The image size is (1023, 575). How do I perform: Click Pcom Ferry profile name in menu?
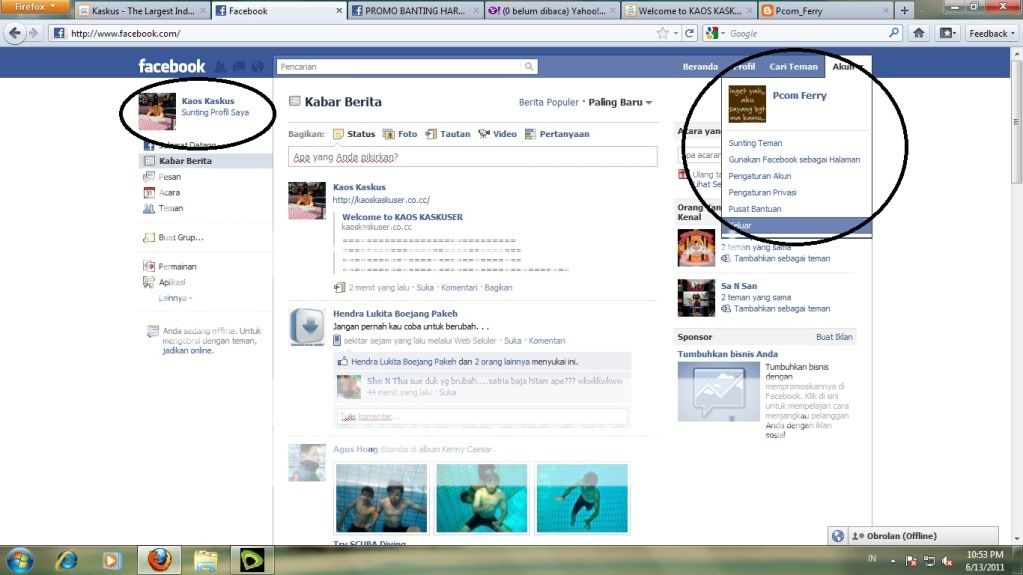coord(799,95)
